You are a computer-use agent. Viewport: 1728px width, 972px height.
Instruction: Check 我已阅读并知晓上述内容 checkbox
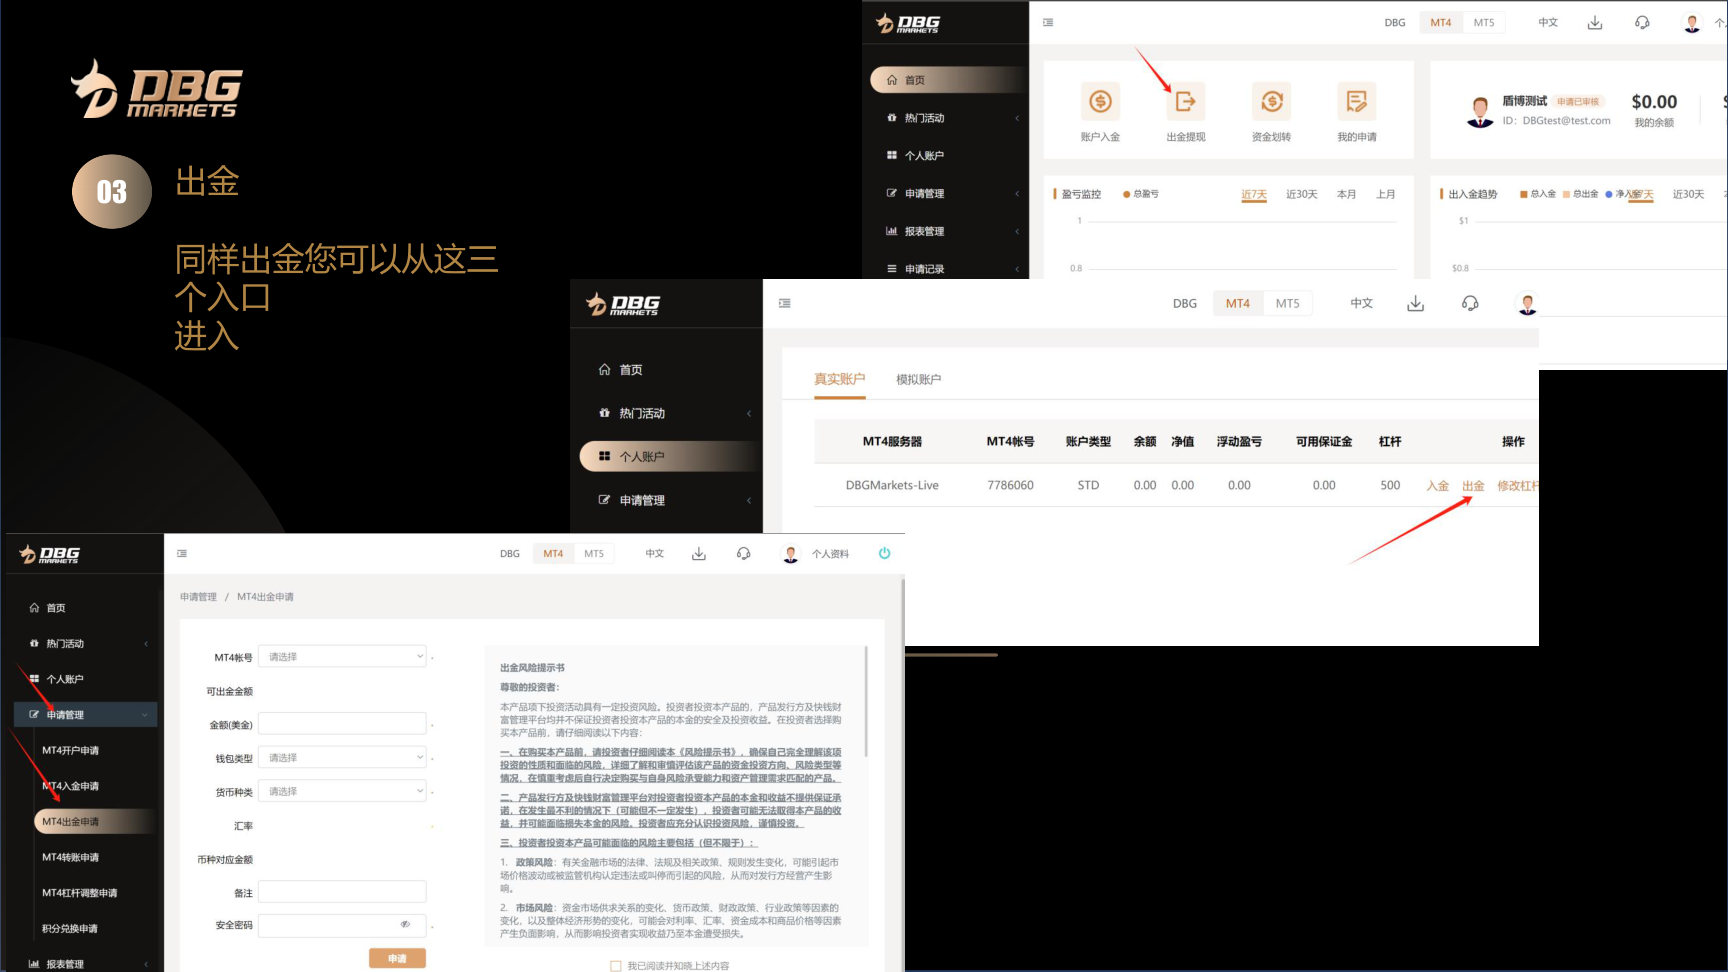(616, 966)
